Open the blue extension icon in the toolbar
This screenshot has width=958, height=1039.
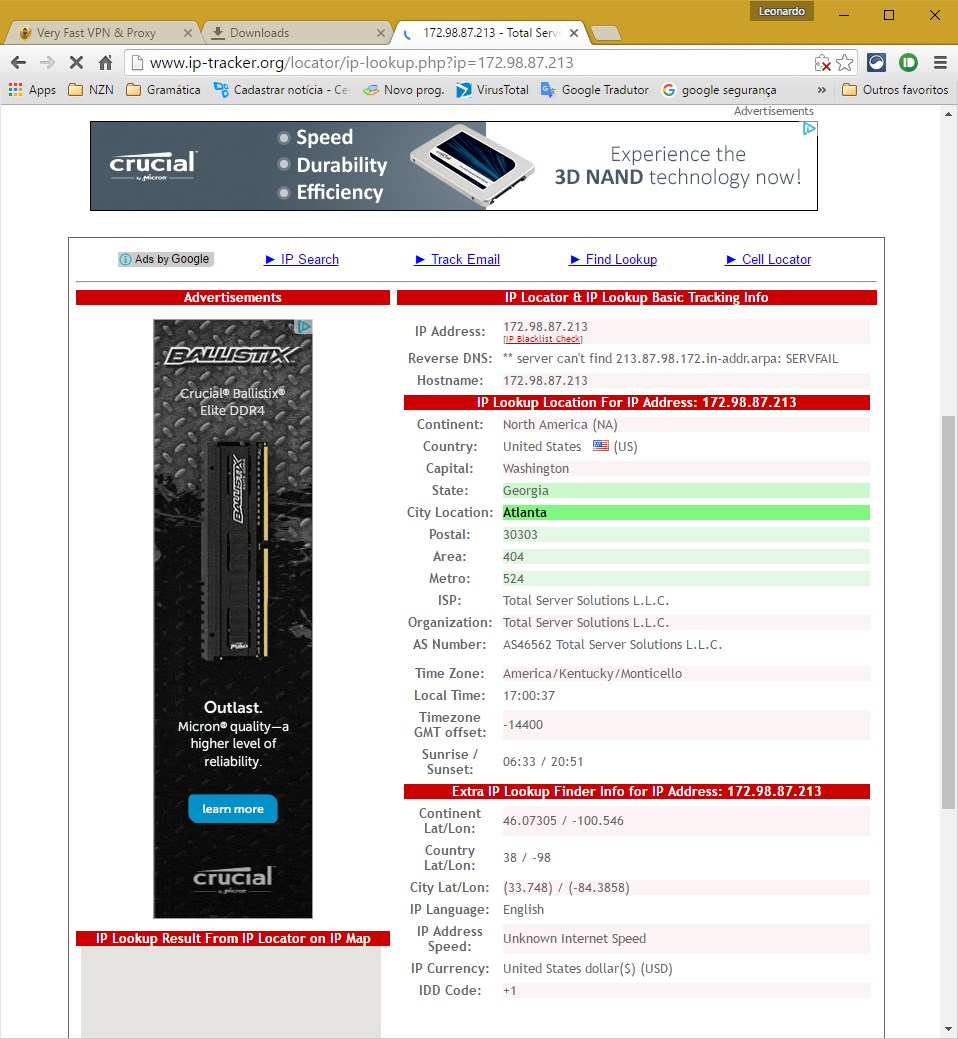[x=877, y=63]
